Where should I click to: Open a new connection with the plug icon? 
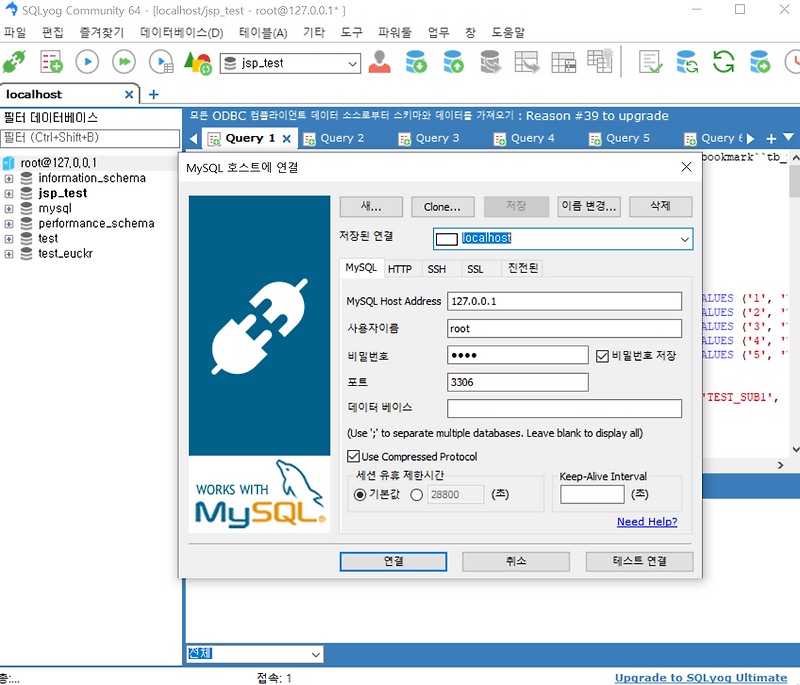tap(14, 62)
